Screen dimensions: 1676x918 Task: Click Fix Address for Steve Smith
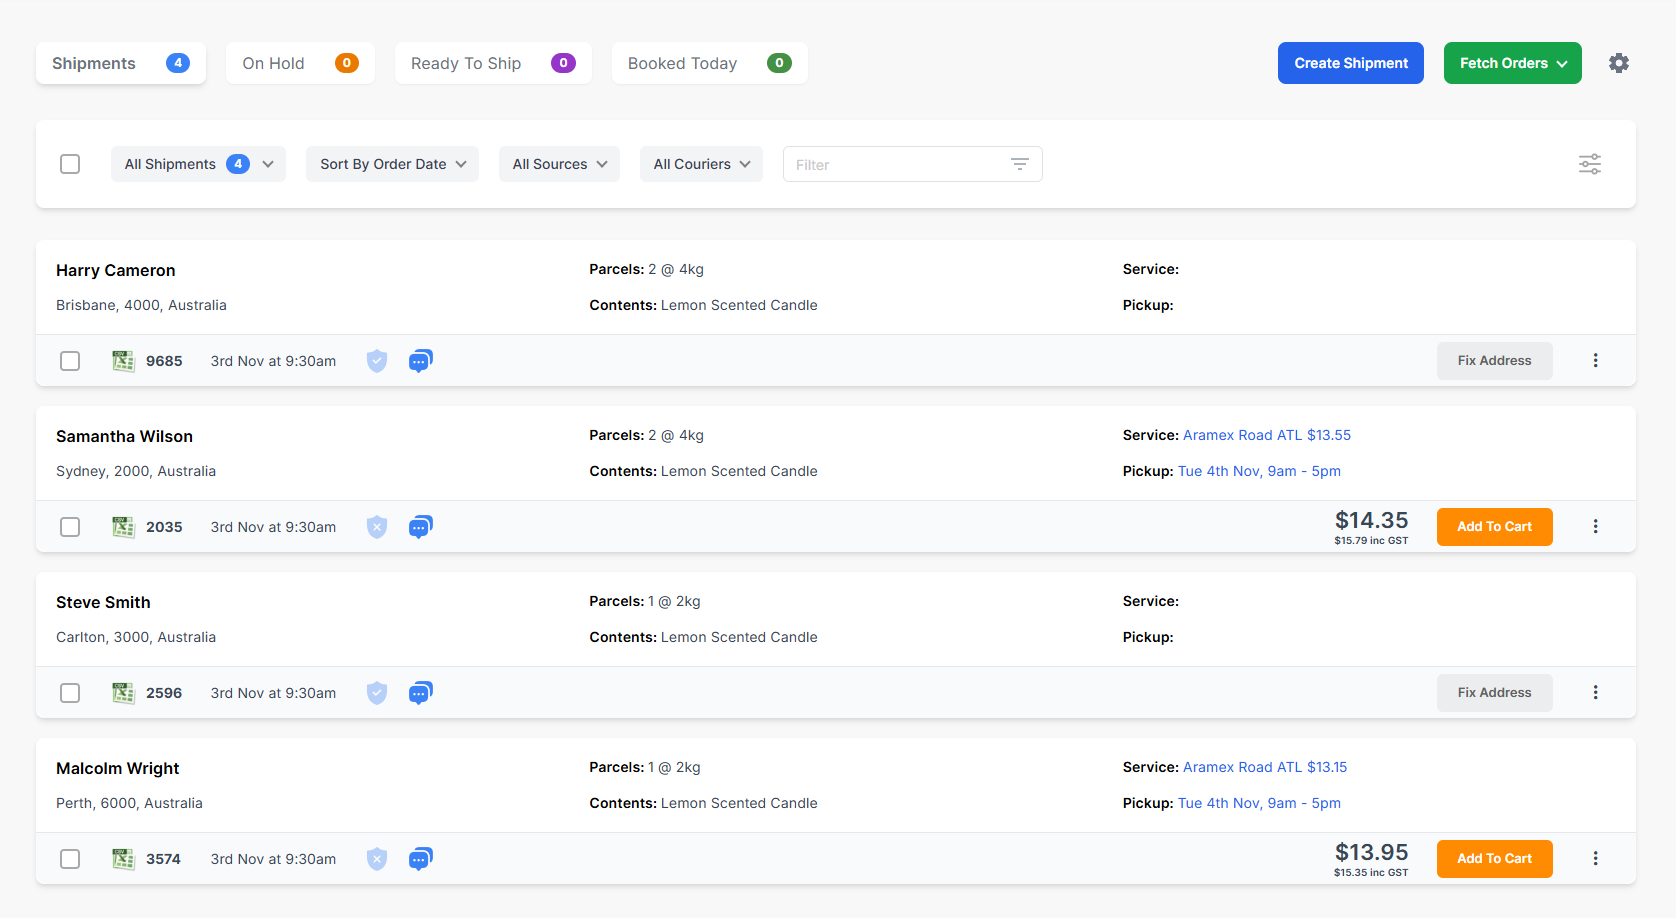(1494, 692)
